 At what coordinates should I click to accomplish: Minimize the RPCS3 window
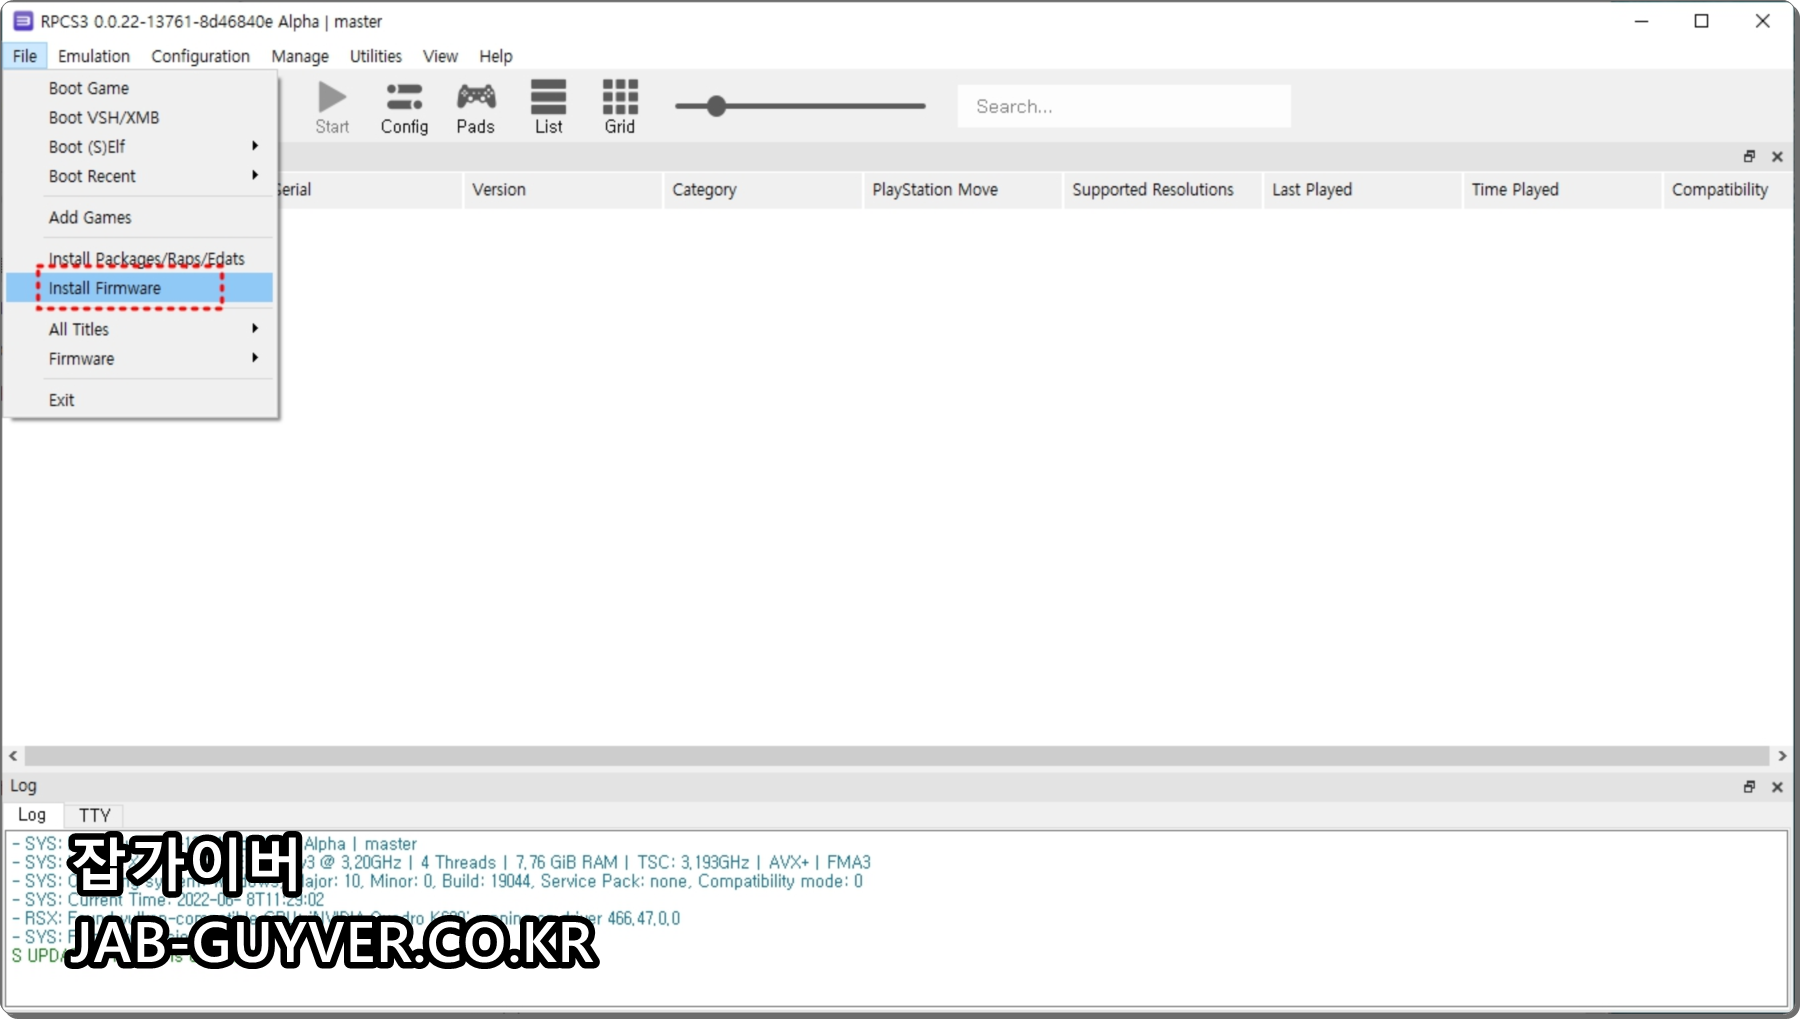pyautogui.click(x=1641, y=21)
